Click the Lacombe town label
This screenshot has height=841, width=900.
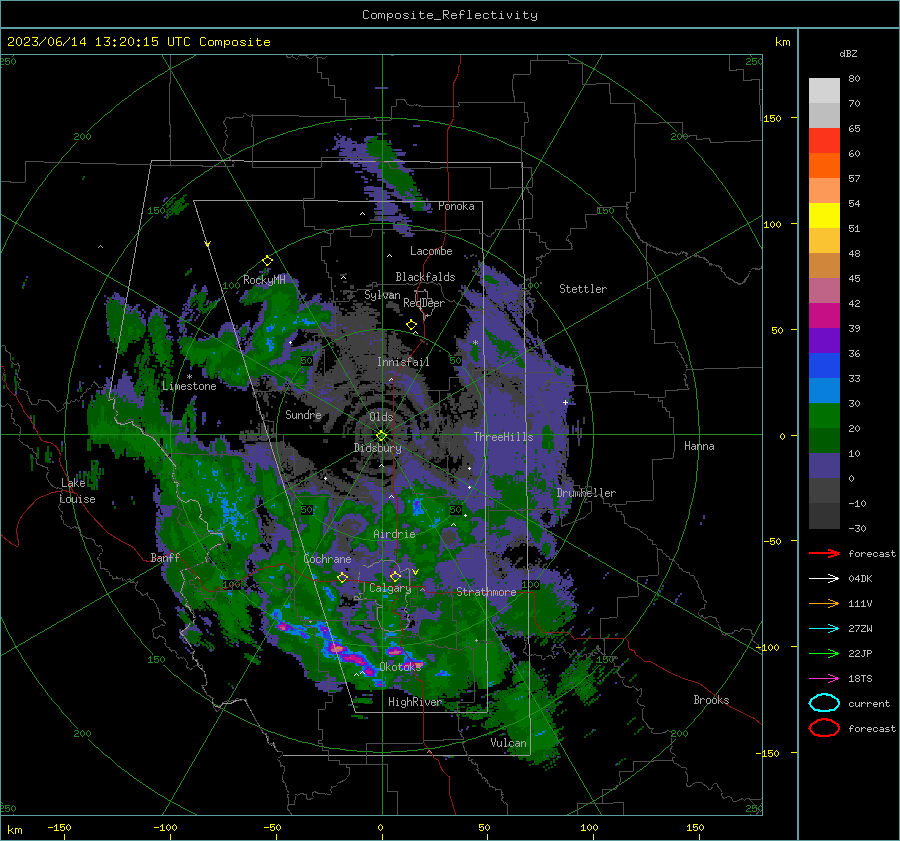431,251
